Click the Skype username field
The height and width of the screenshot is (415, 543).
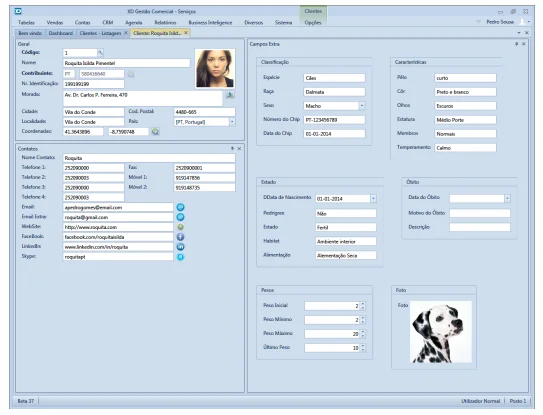[118, 257]
